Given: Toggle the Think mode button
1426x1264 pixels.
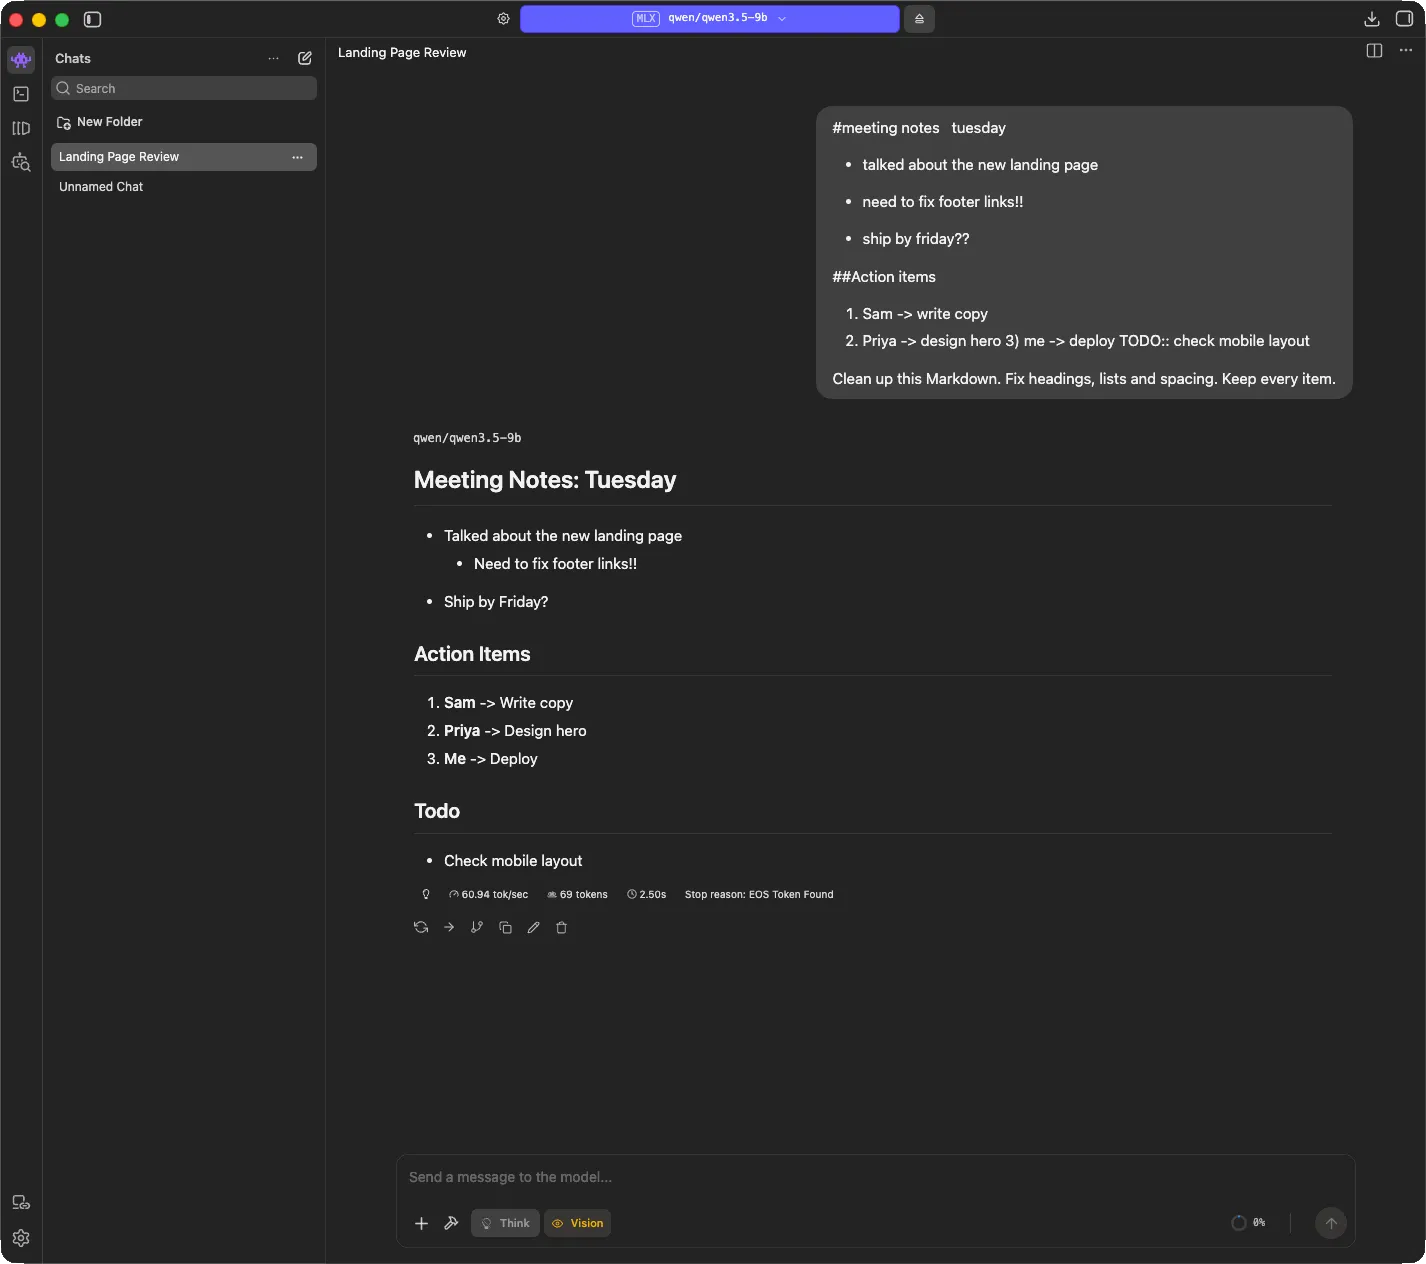Looking at the screenshot, I should click(x=505, y=1223).
